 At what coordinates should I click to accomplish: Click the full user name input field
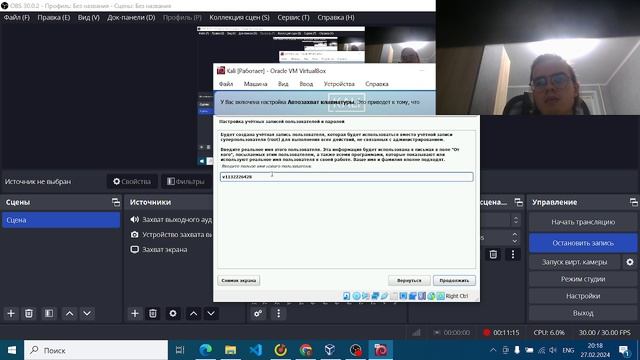coord(347,177)
